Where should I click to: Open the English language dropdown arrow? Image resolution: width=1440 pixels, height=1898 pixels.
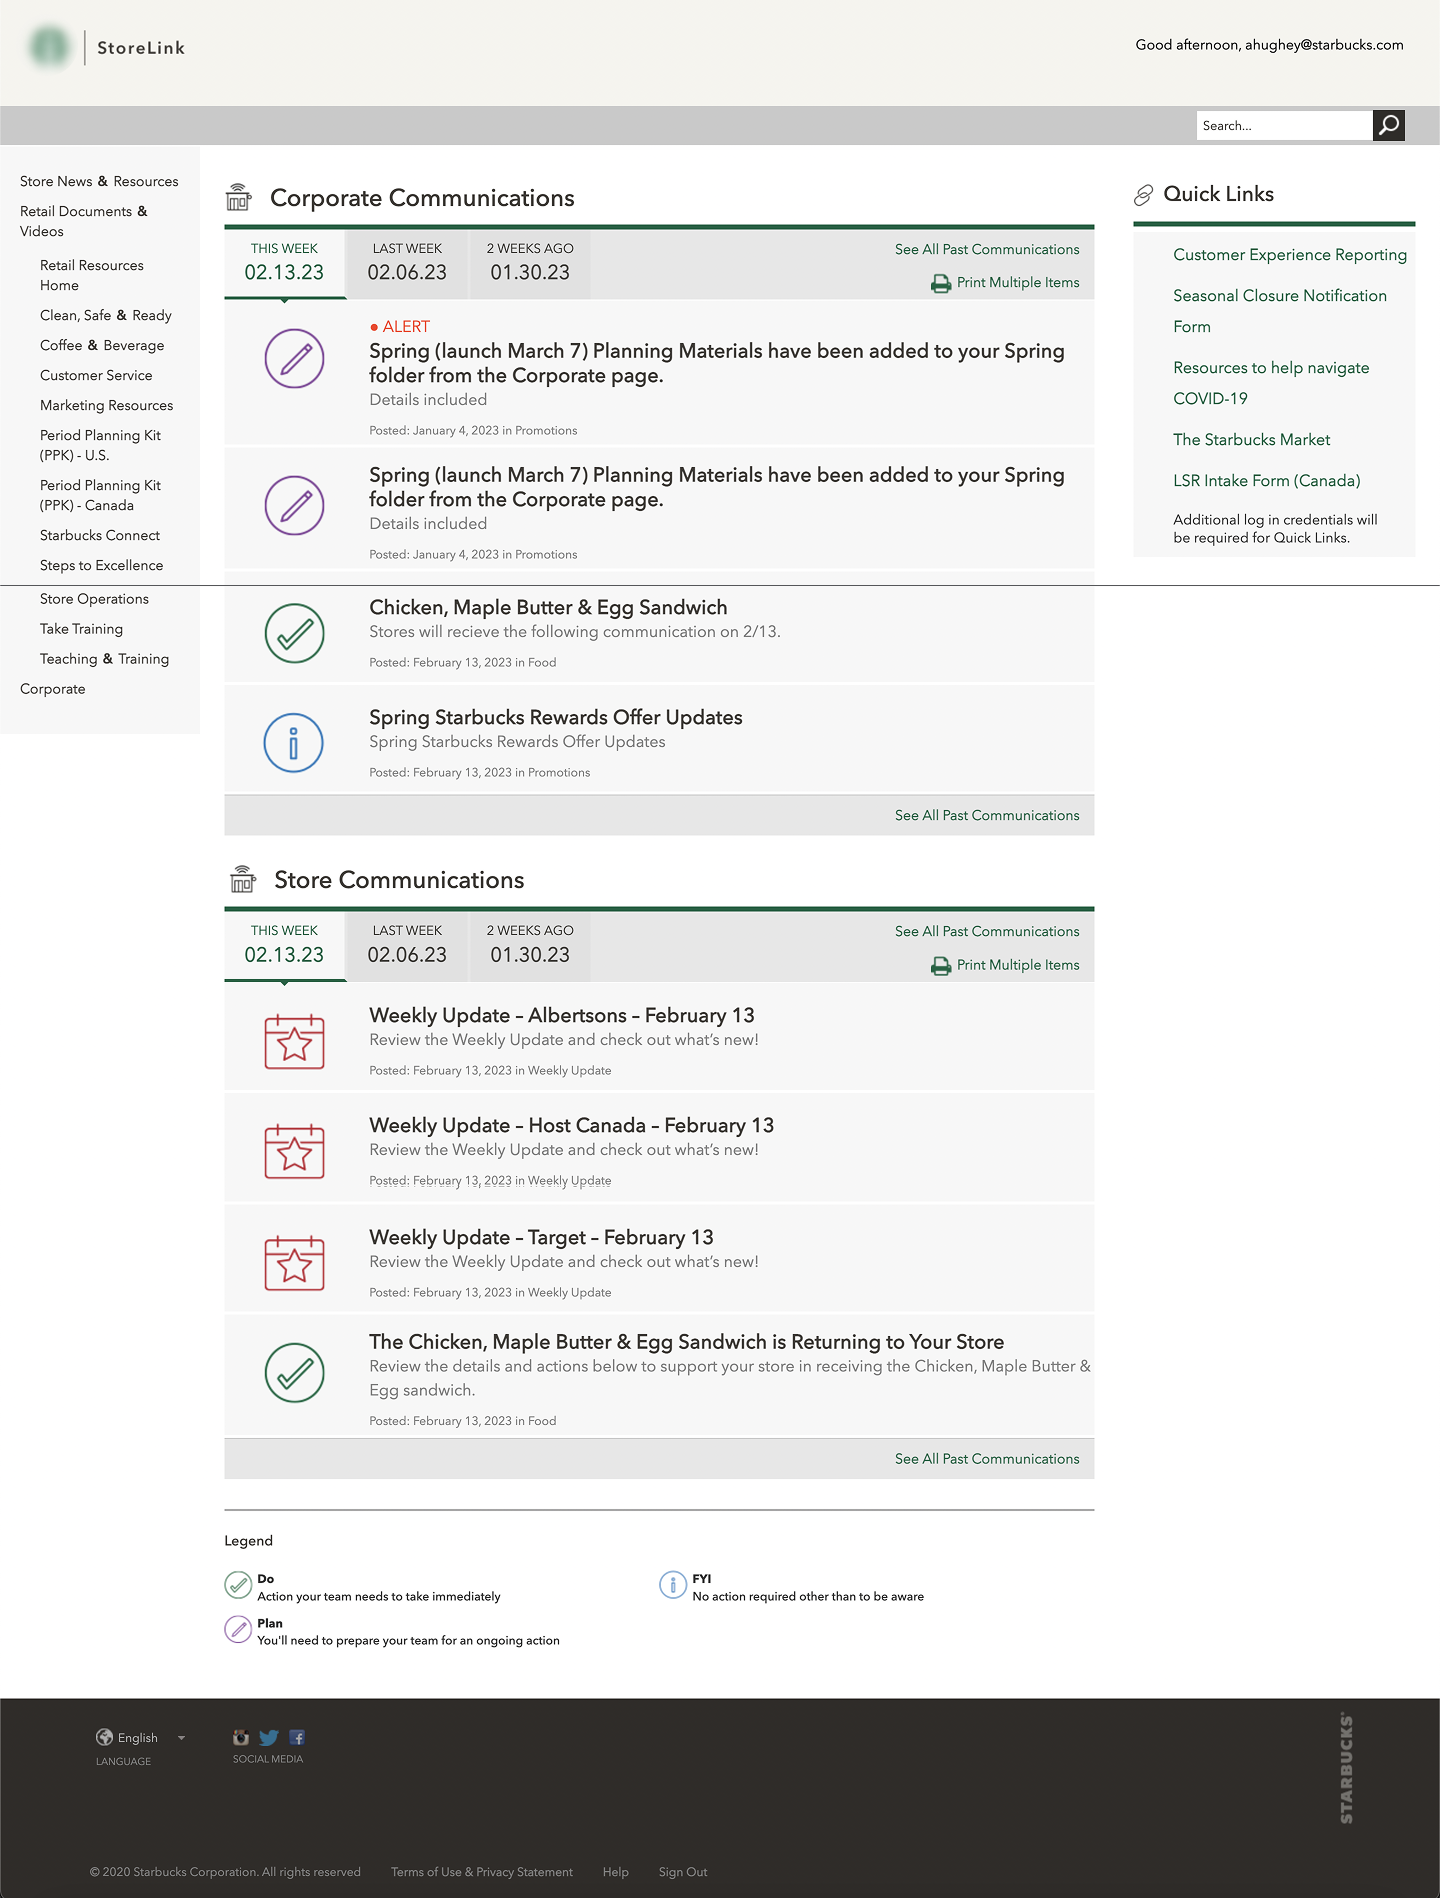pos(181,1738)
